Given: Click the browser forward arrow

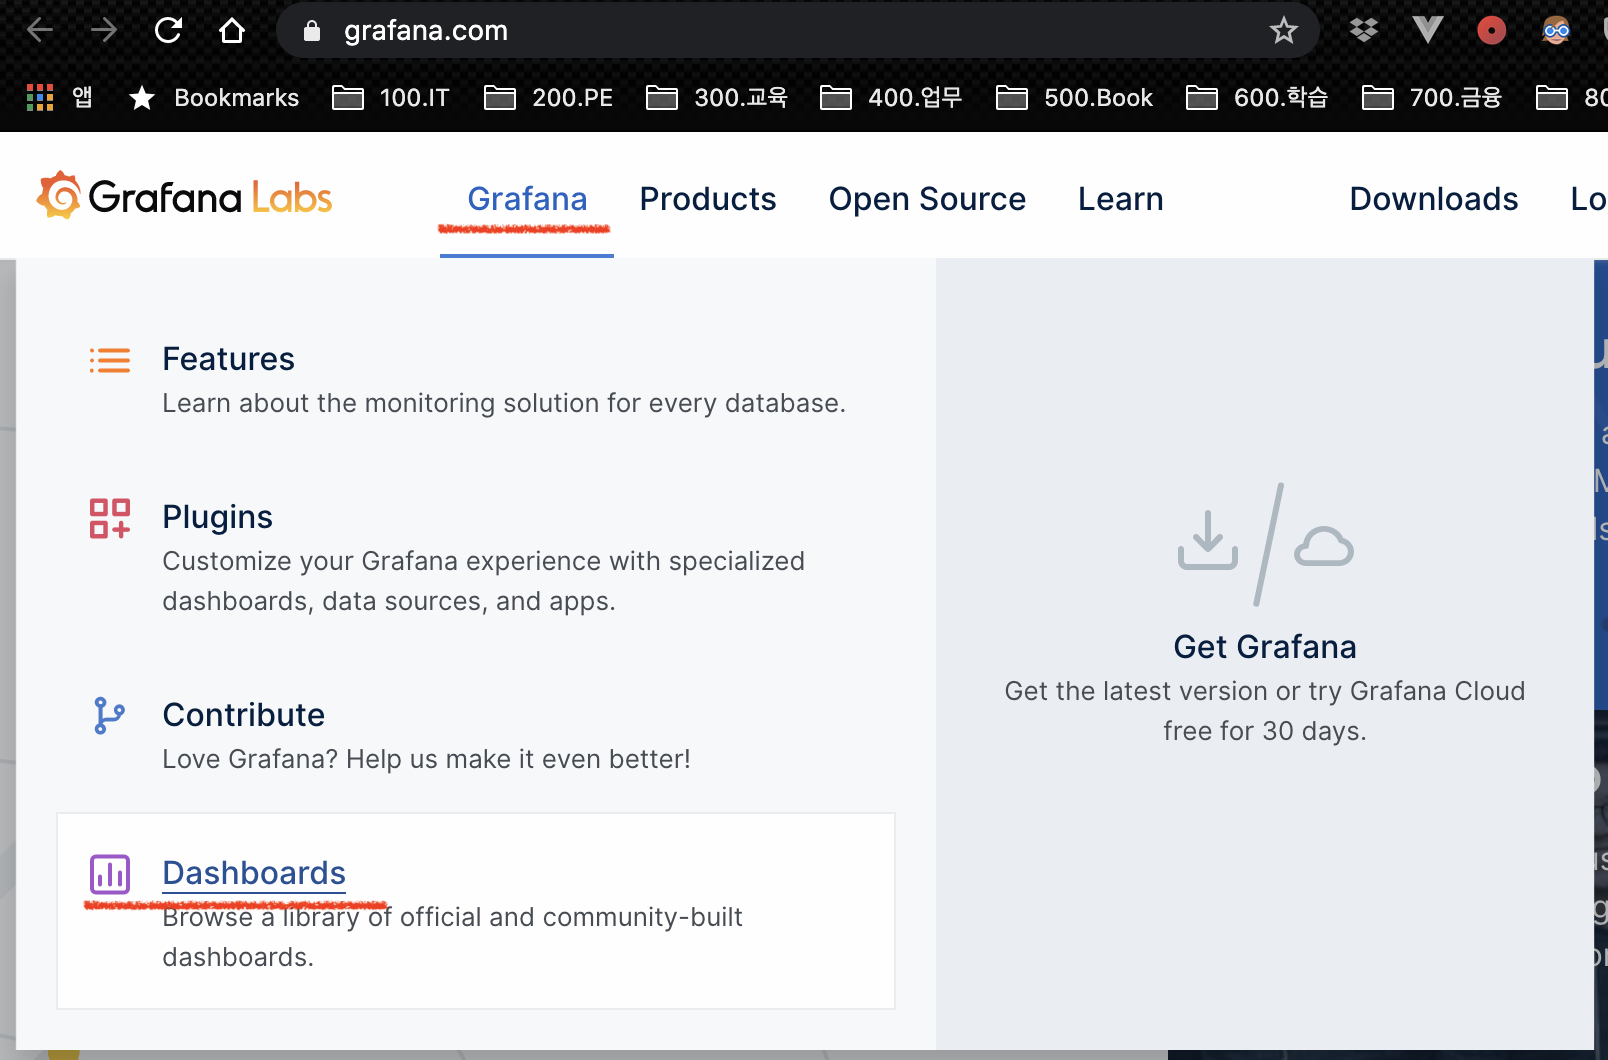Looking at the screenshot, I should [x=104, y=31].
